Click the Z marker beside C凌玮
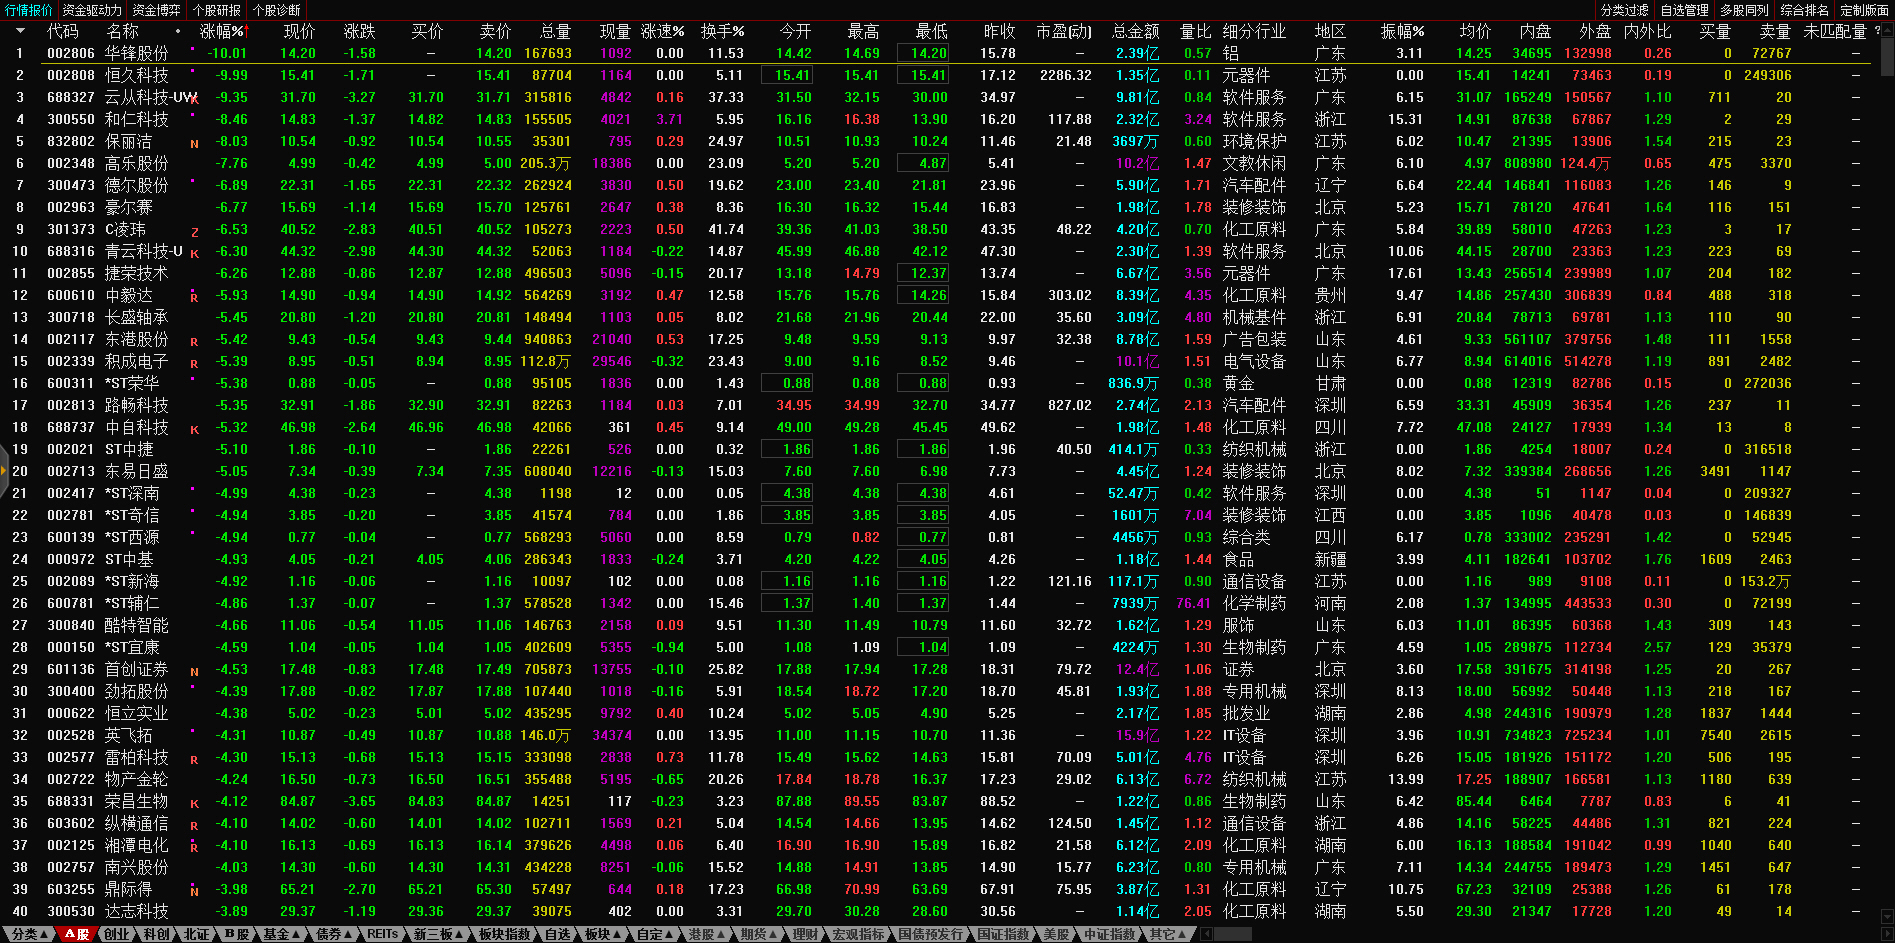The height and width of the screenshot is (943, 1895). click(x=194, y=231)
